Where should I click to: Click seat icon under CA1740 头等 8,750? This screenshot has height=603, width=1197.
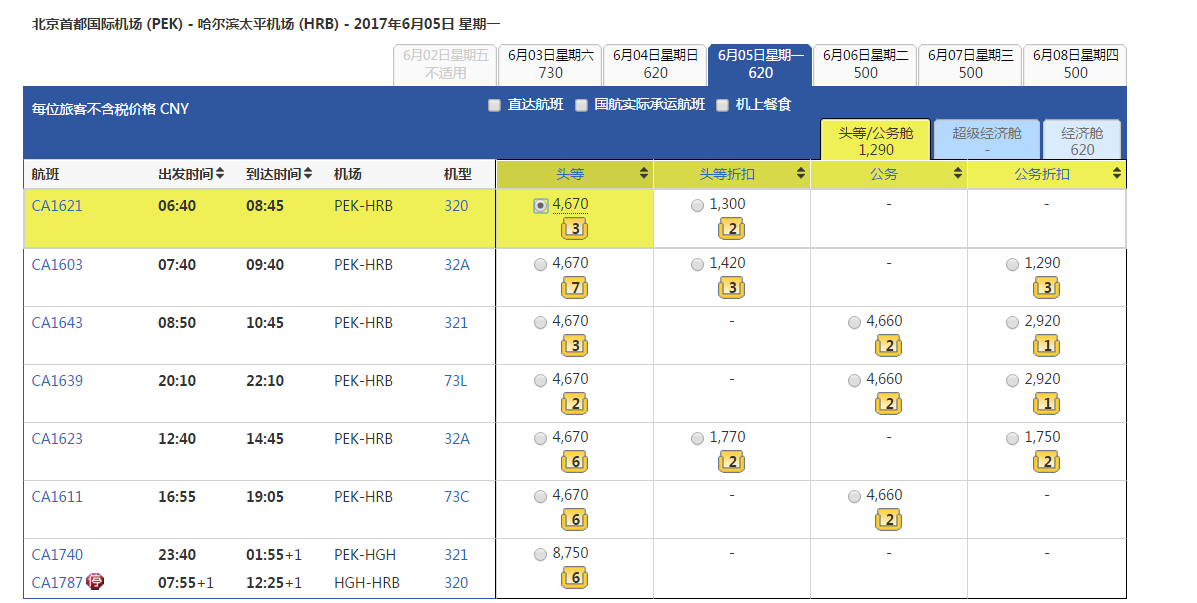click(x=574, y=578)
